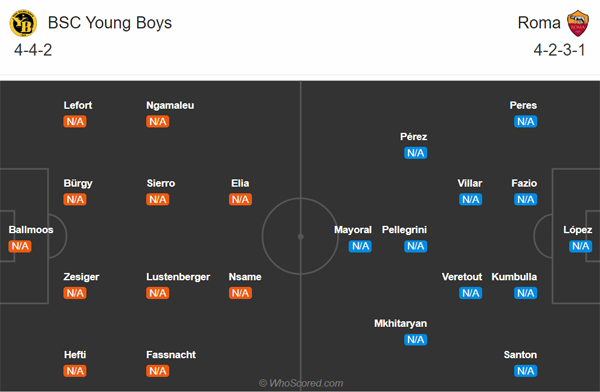Click the Roma club crest
Image resolution: width=600 pixels, height=392 pixels.
[x=578, y=23]
